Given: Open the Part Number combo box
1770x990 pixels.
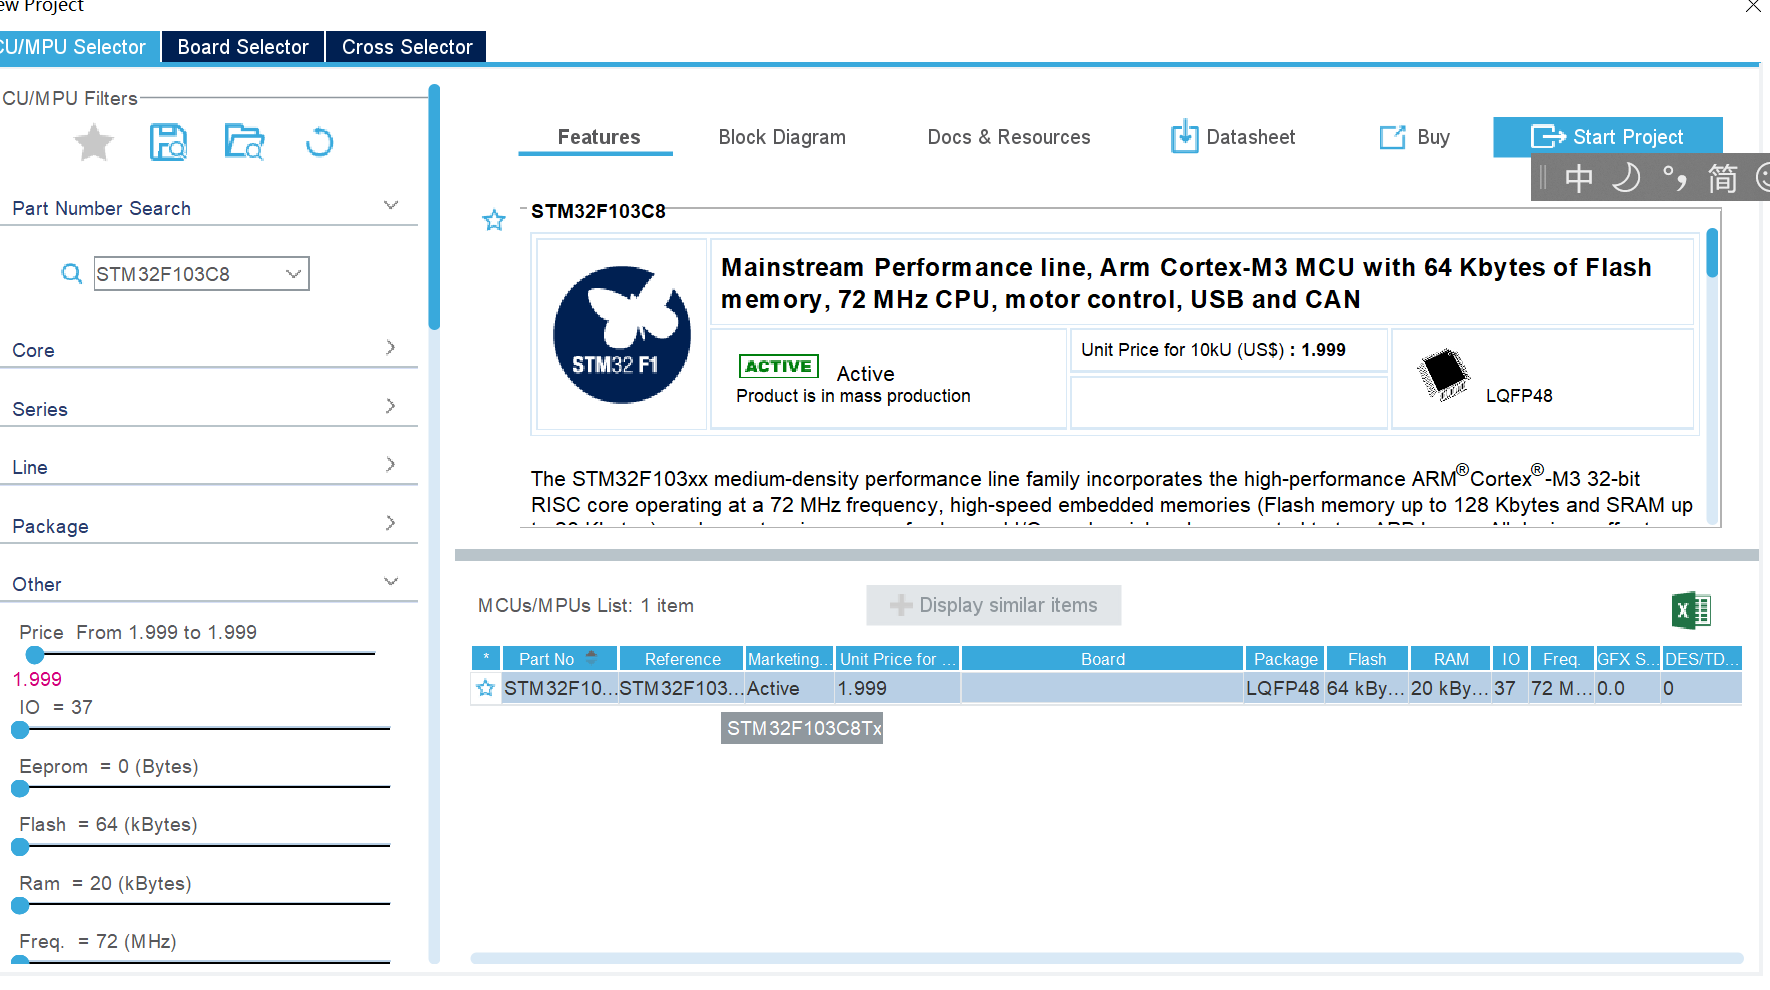Looking at the screenshot, I should pyautogui.click(x=293, y=273).
